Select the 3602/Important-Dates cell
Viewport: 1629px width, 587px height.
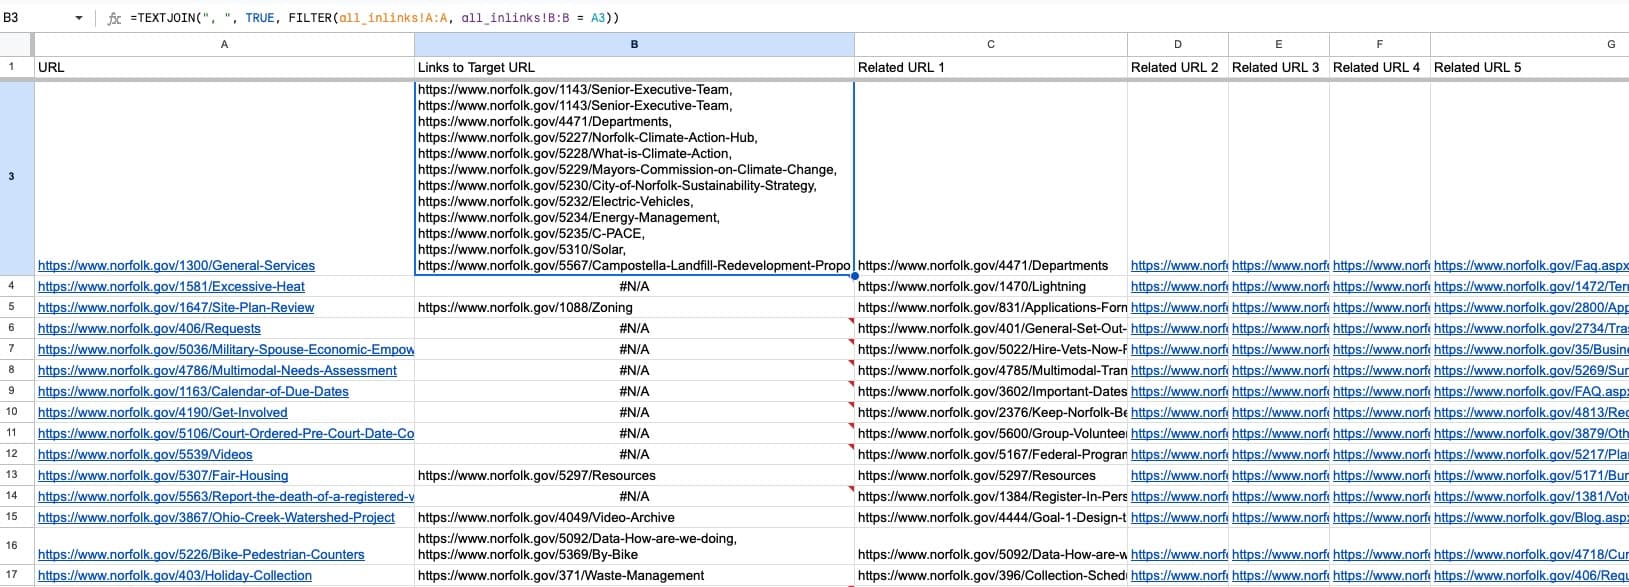point(991,392)
